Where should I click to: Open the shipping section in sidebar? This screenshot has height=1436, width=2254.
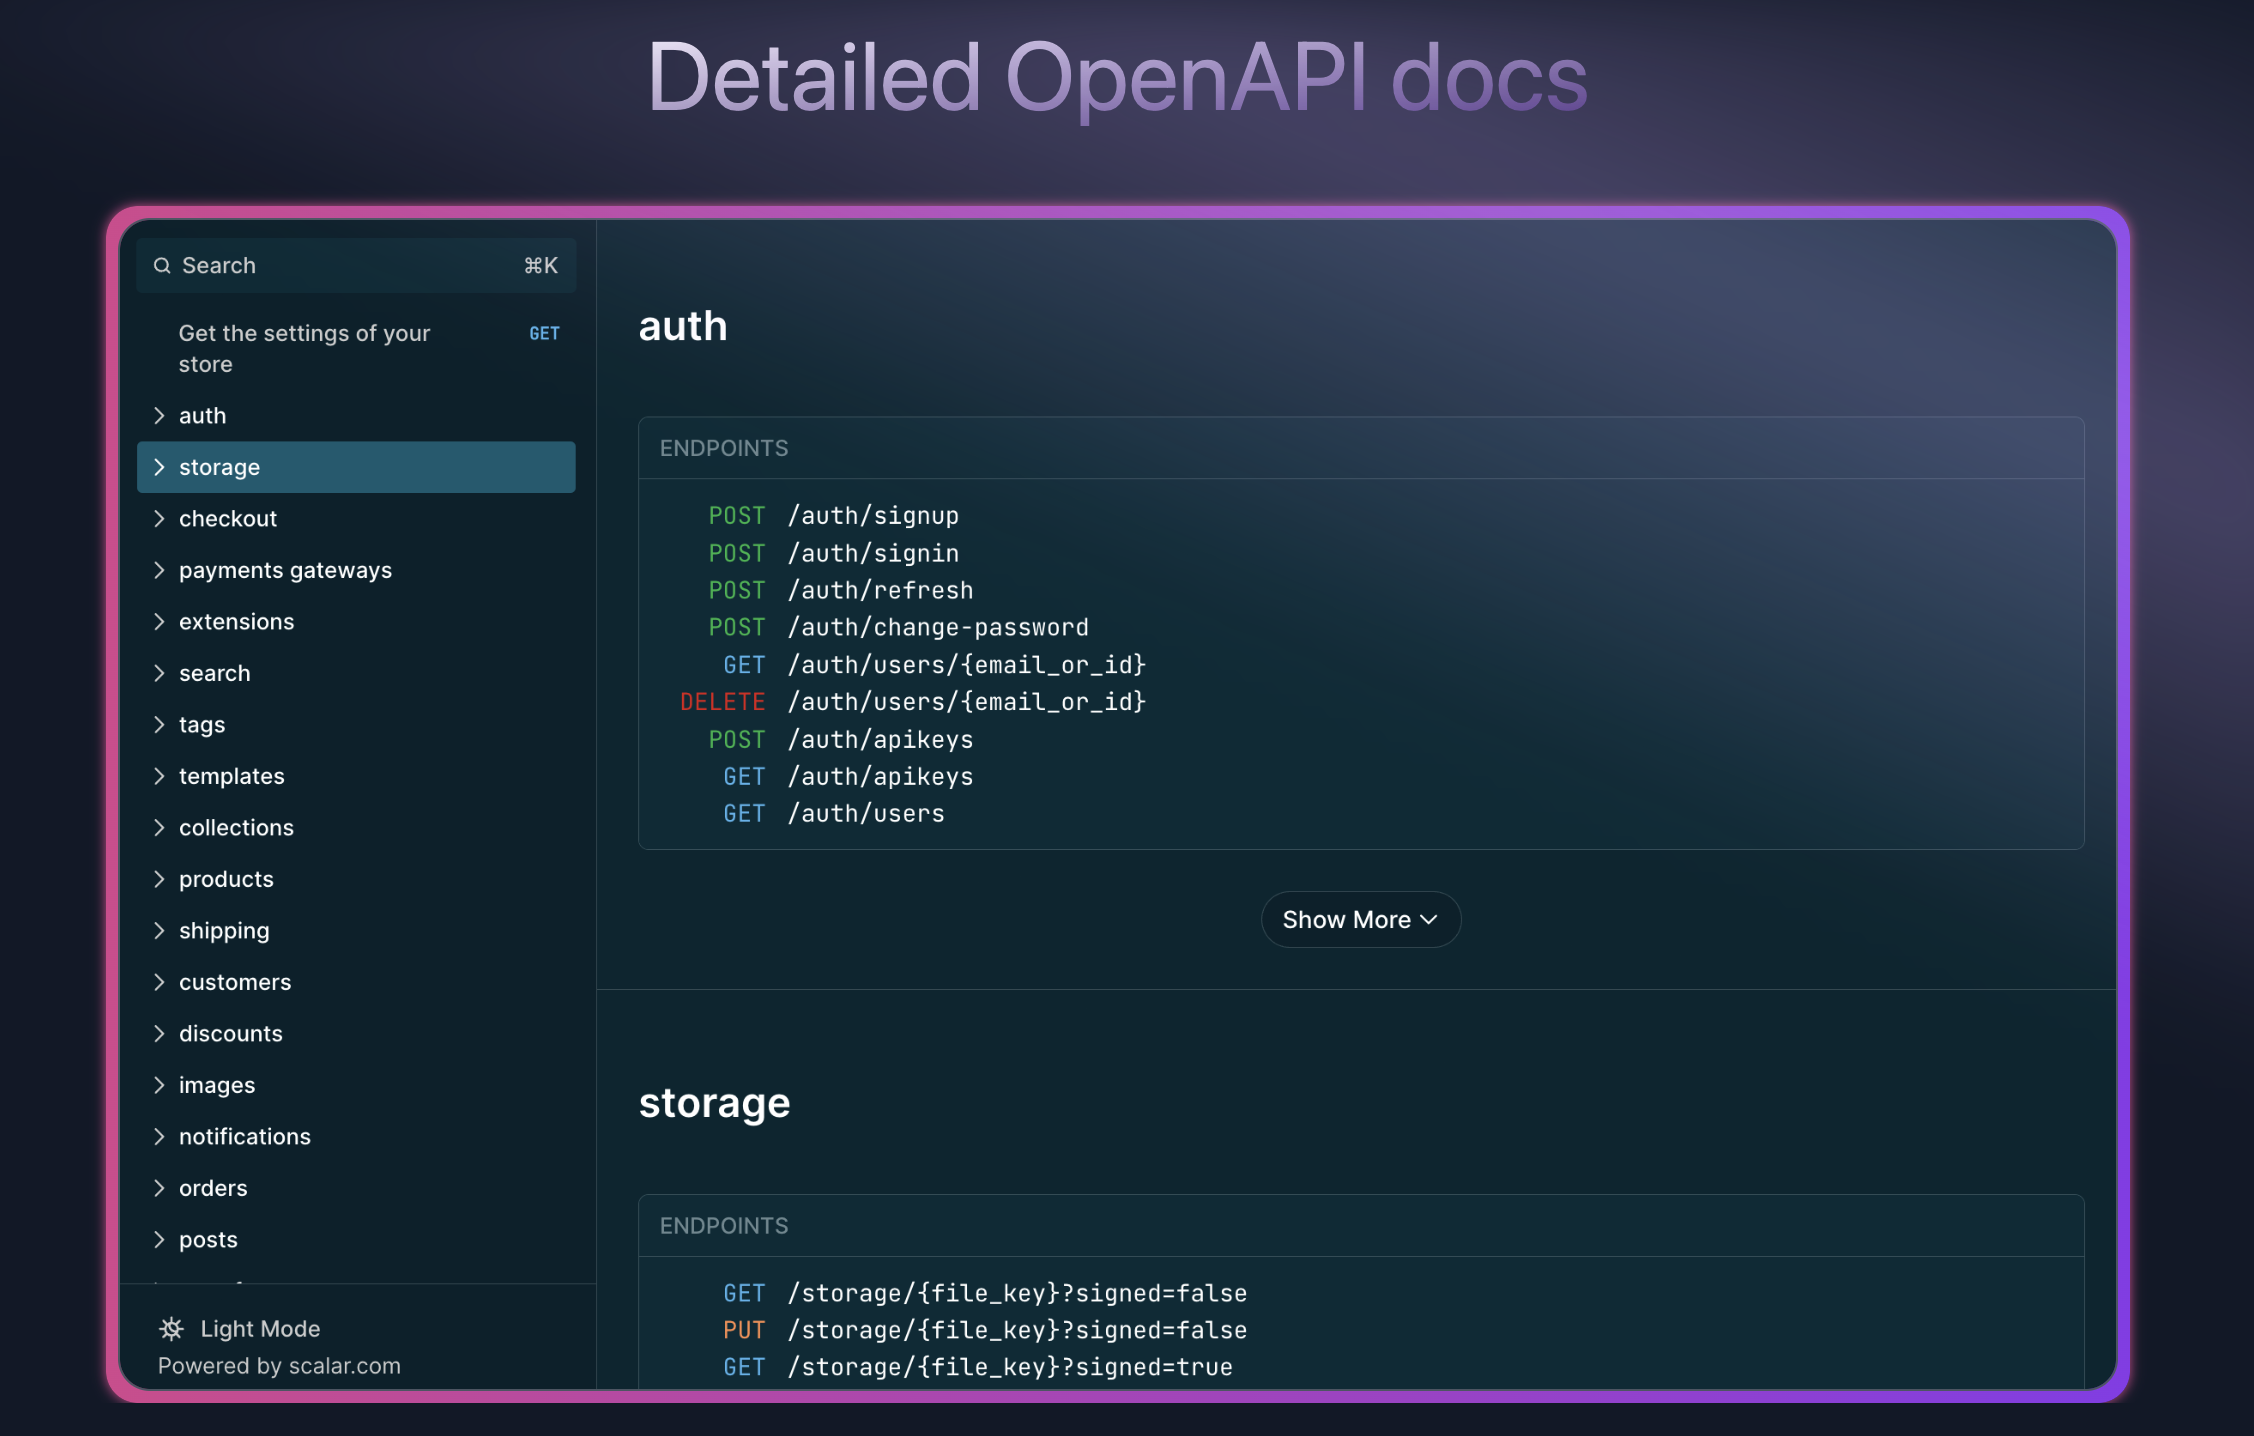(x=356, y=930)
